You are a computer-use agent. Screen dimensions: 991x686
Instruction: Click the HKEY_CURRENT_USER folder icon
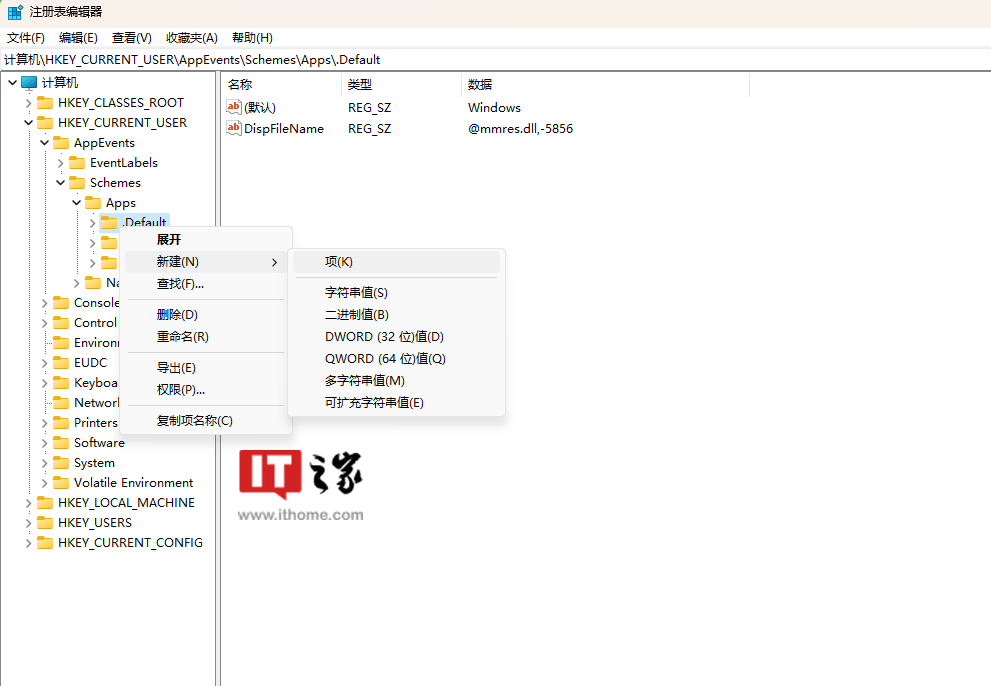coord(45,122)
